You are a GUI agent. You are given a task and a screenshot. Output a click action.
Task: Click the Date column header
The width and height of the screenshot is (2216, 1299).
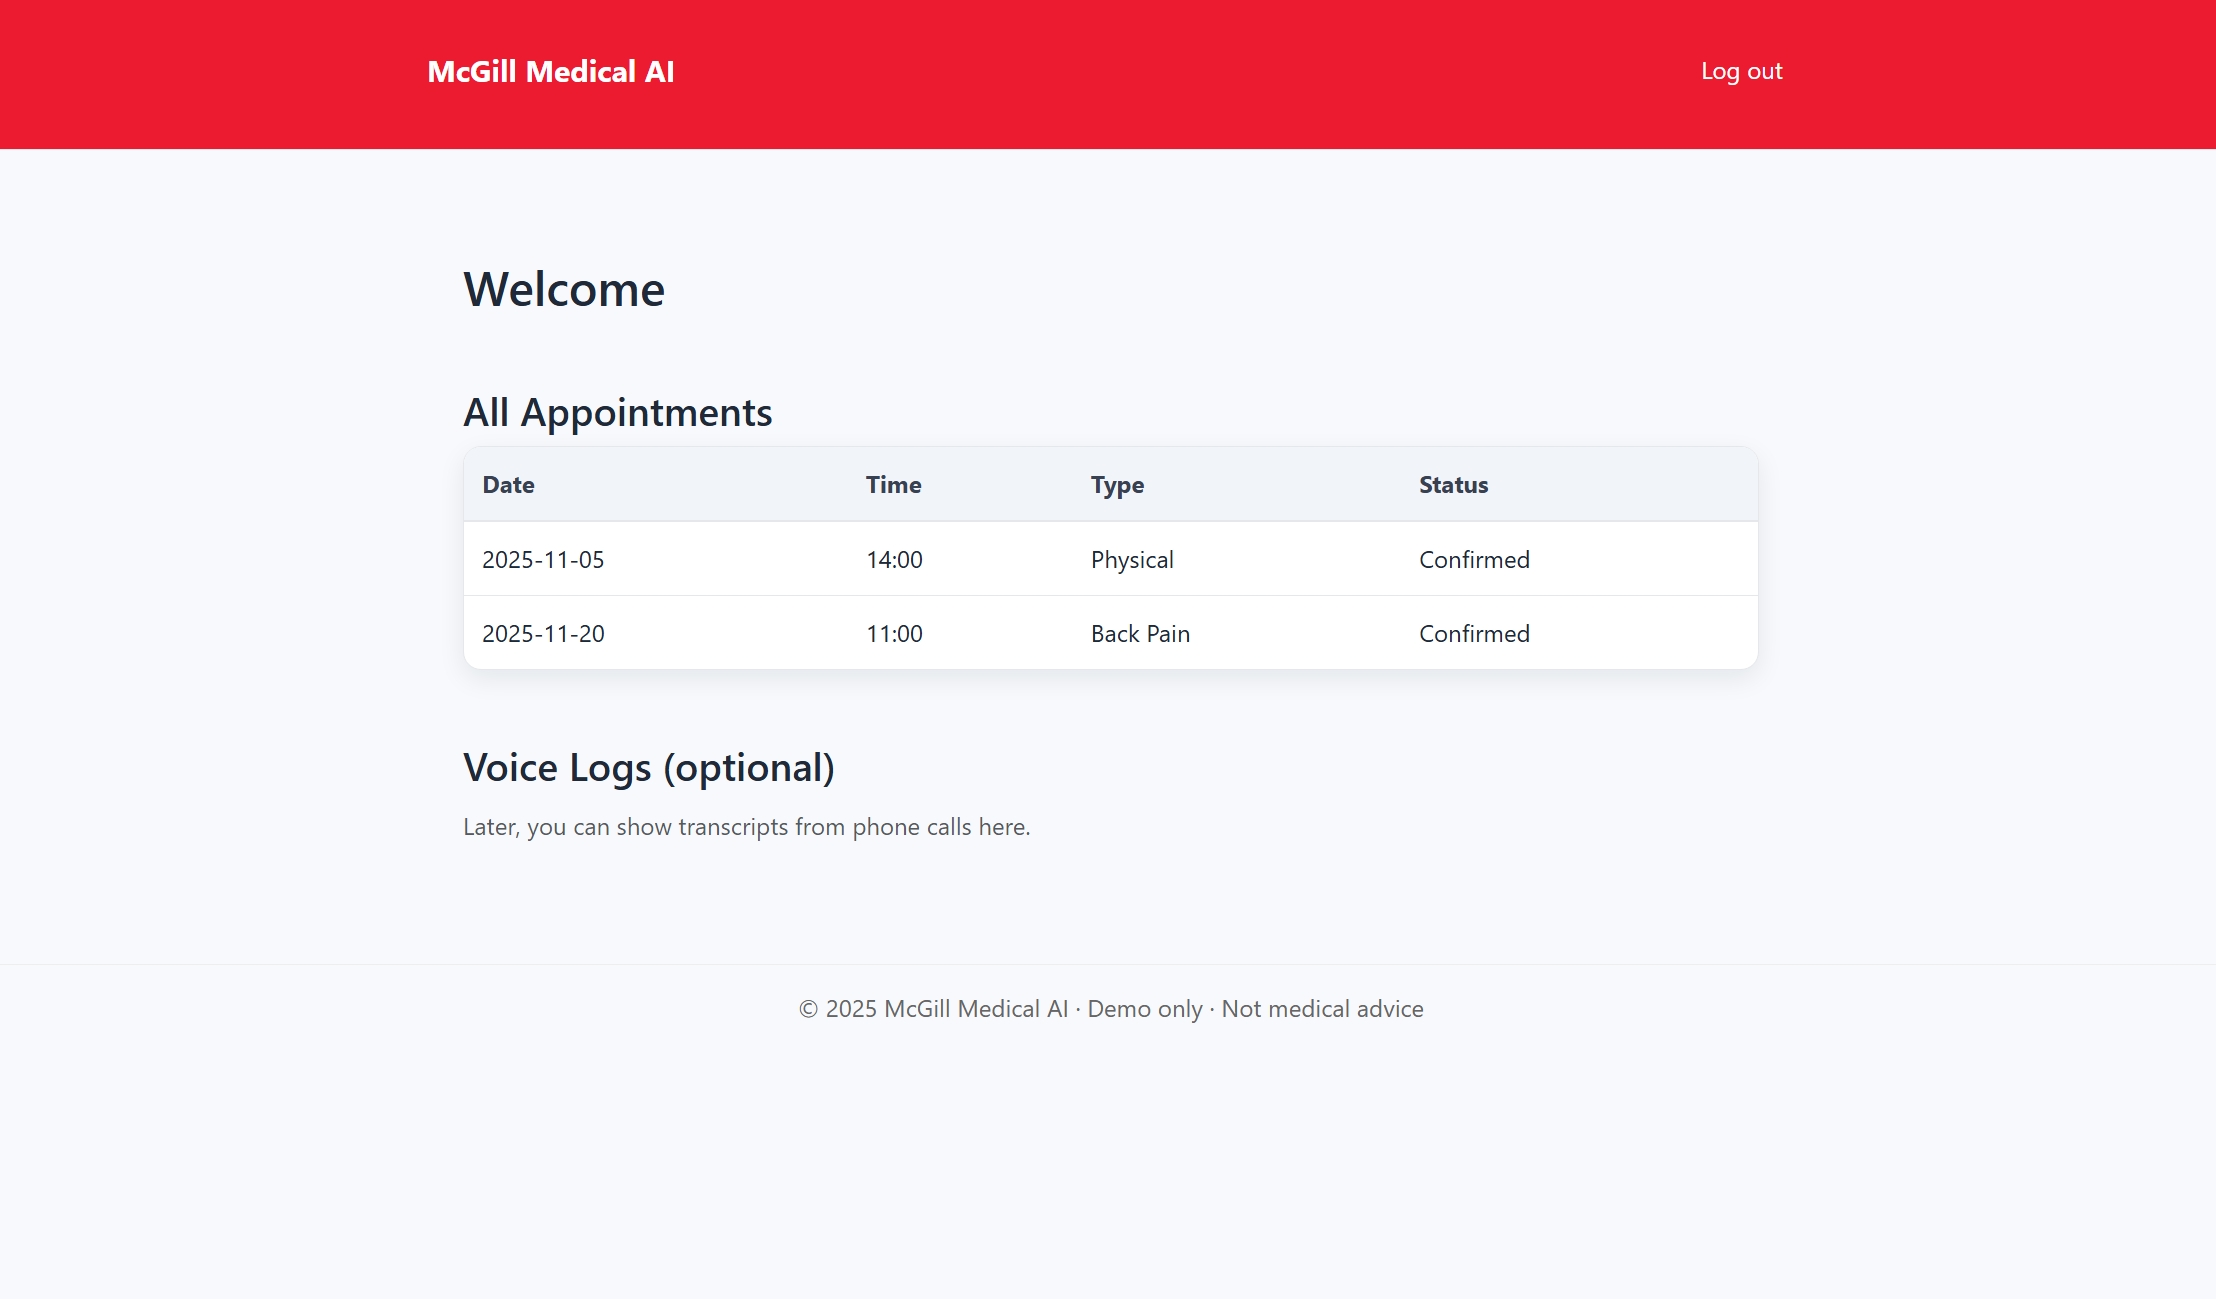click(x=508, y=485)
